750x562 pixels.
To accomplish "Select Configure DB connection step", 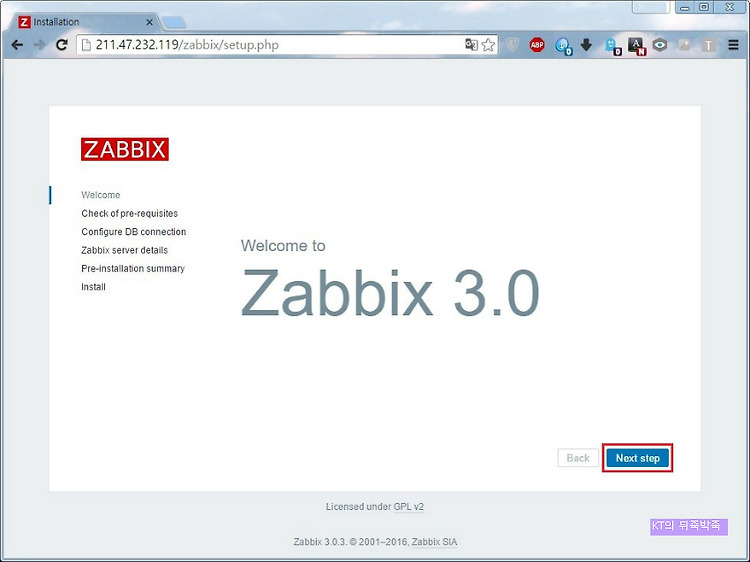I will point(133,231).
